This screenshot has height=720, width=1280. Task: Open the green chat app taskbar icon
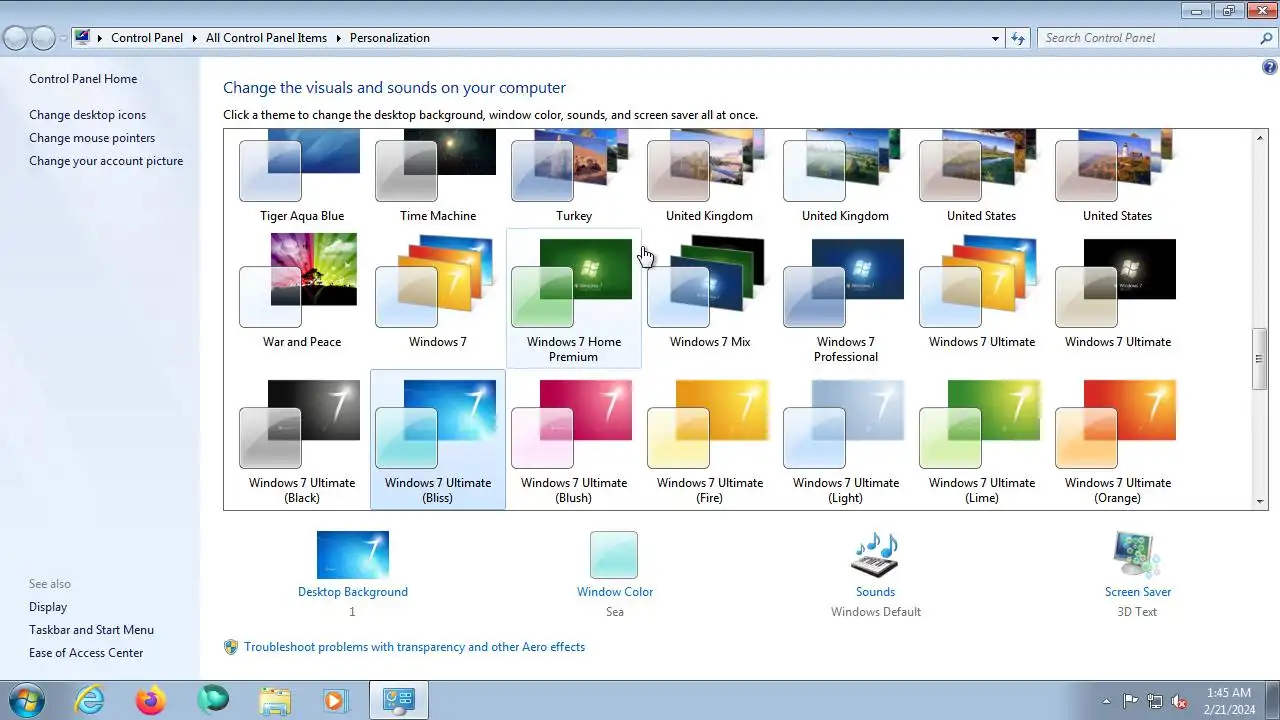pos(212,700)
